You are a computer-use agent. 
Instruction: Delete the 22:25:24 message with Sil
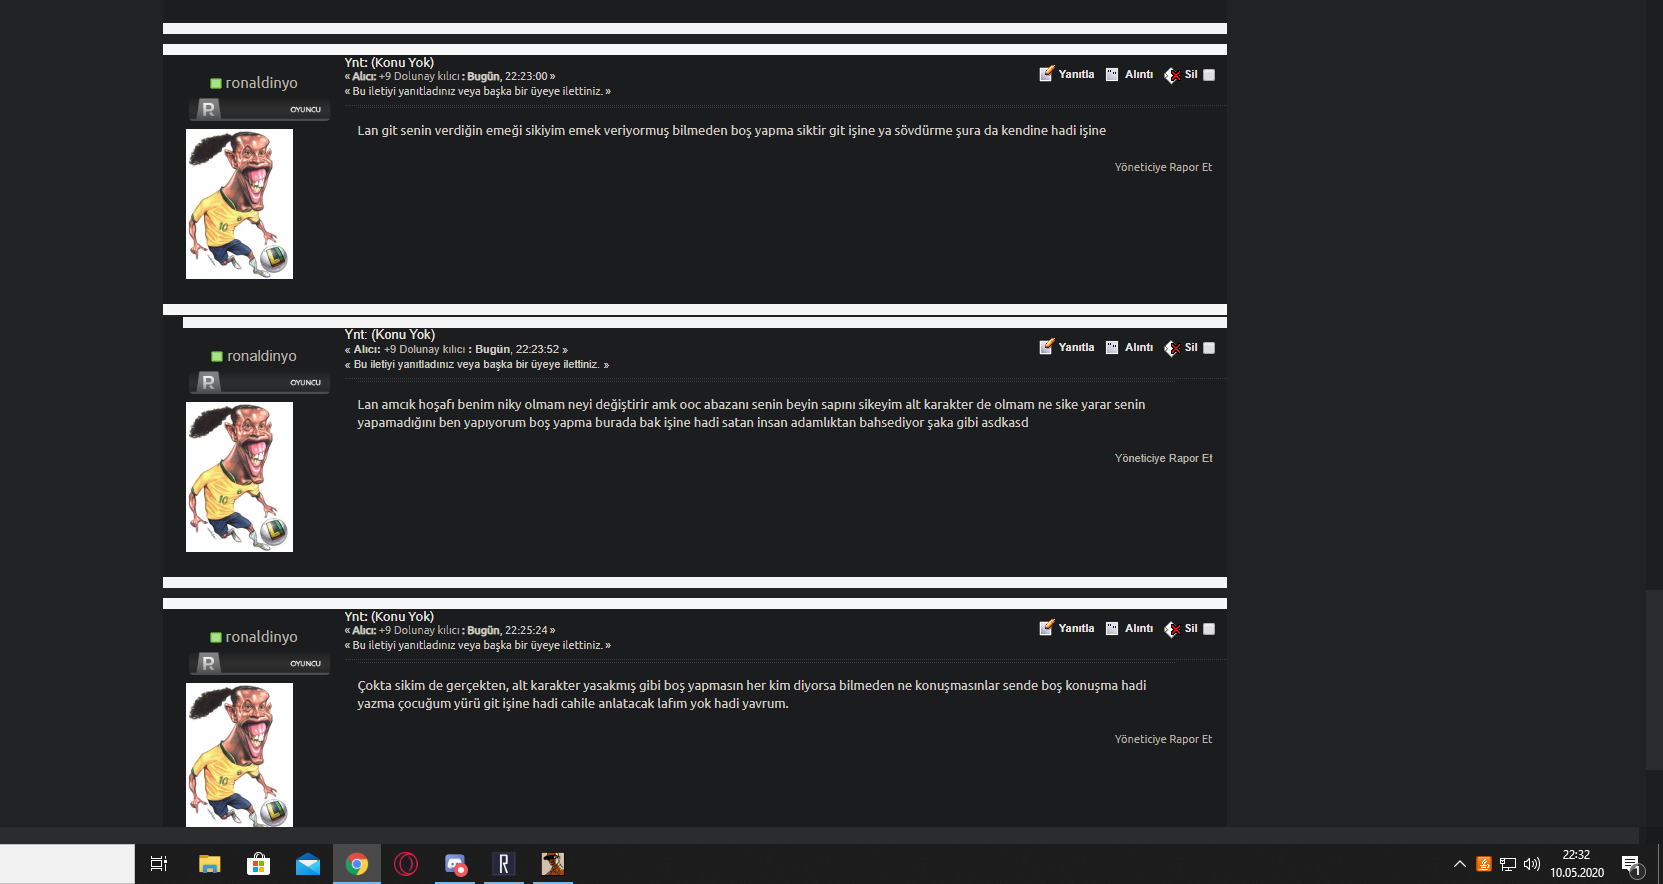(x=1181, y=629)
